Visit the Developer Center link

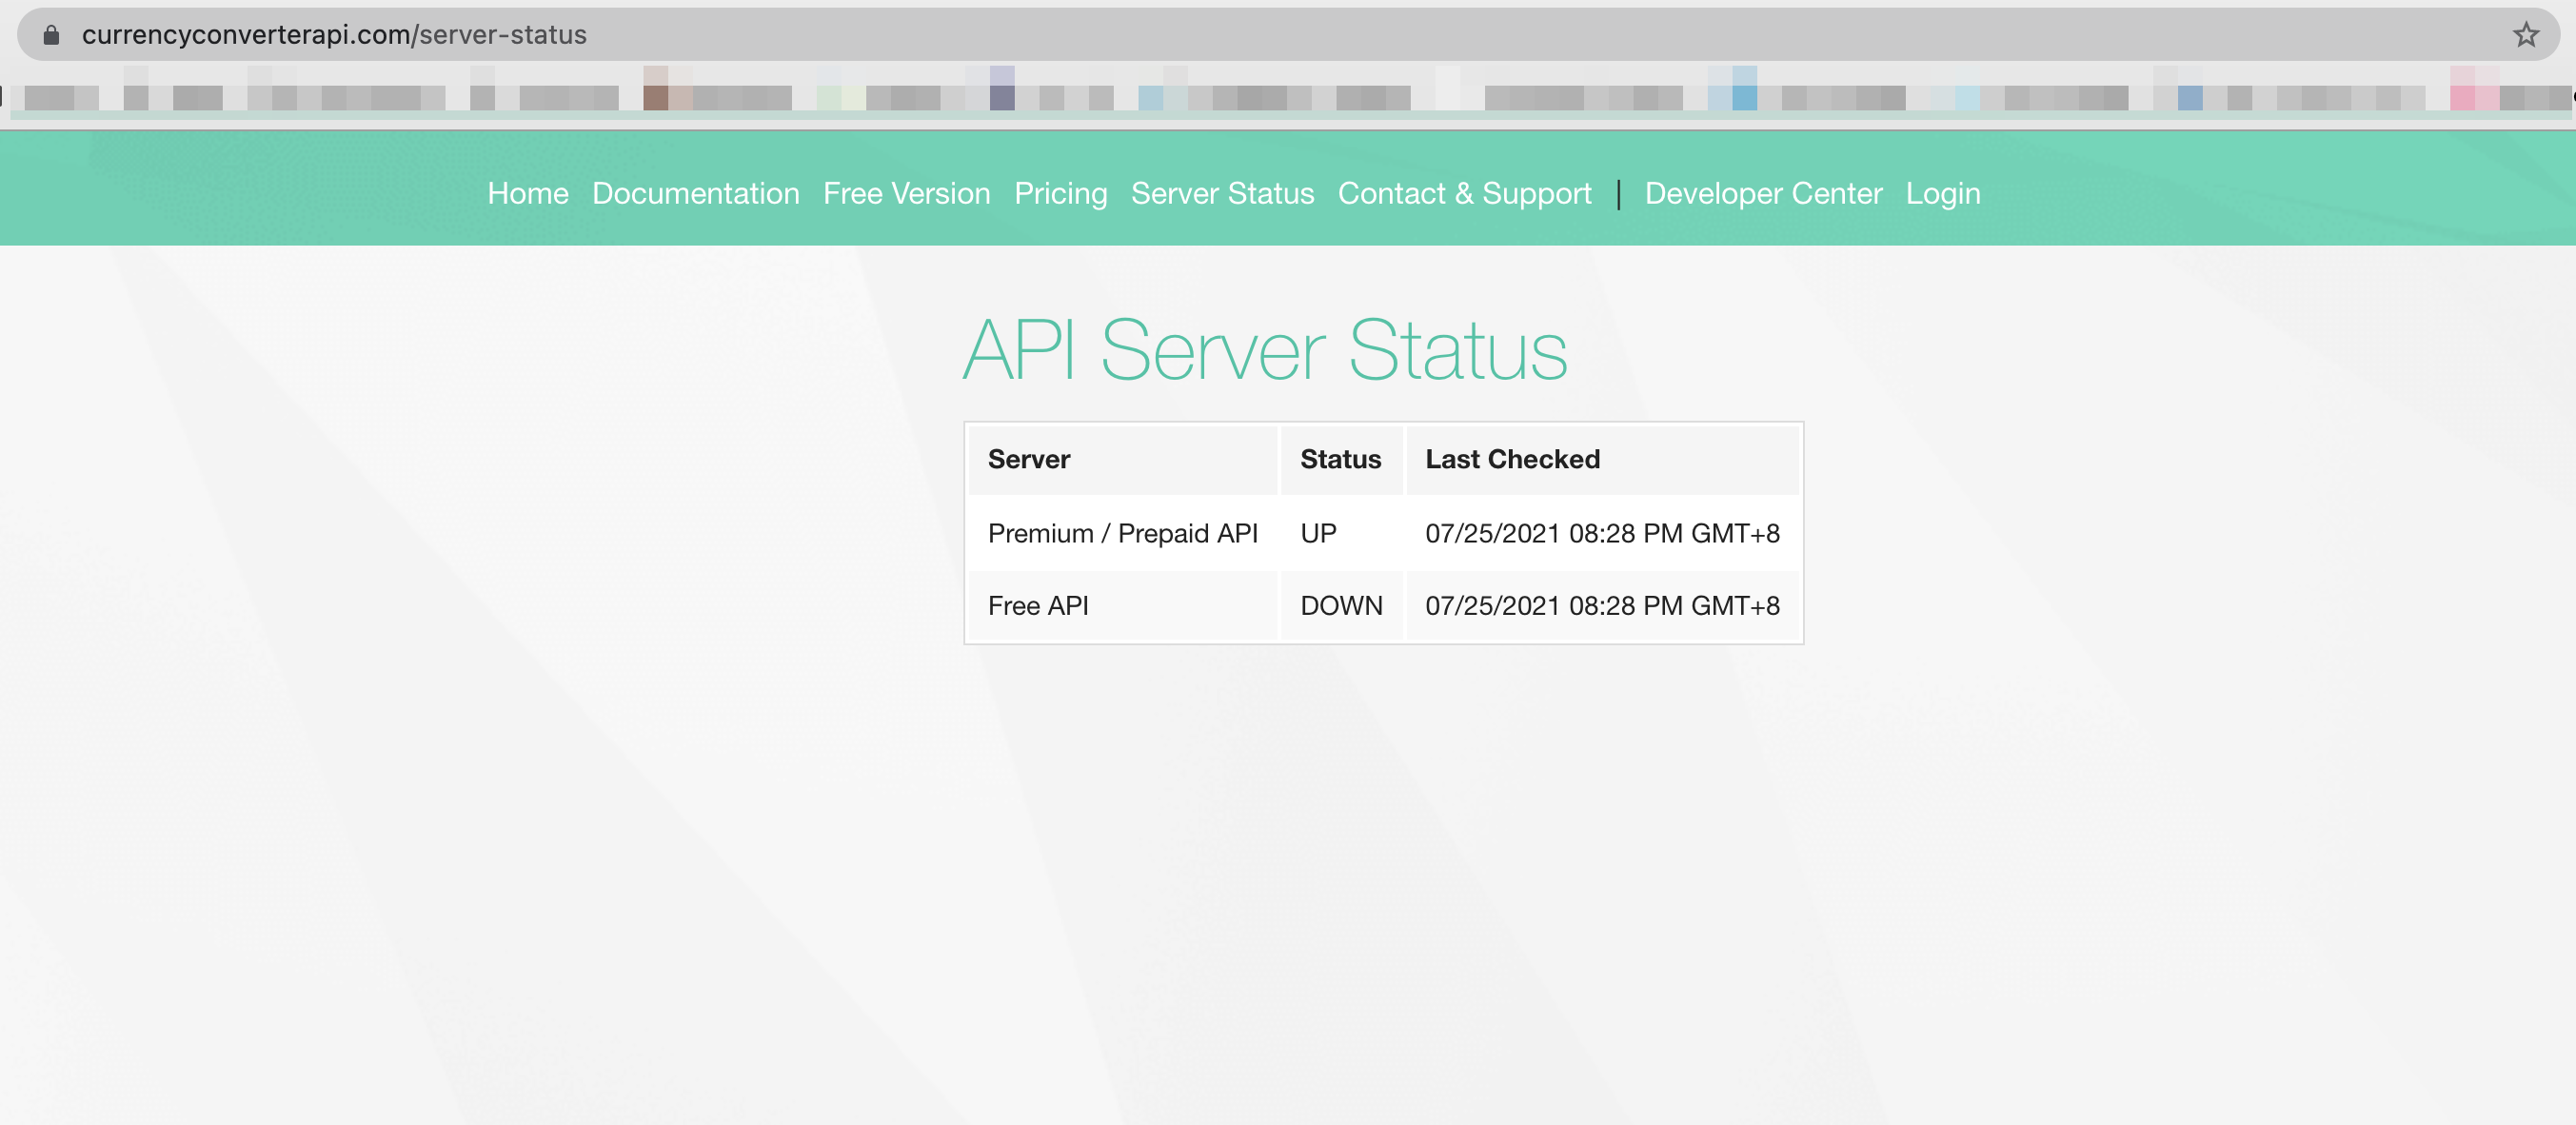tap(1763, 193)
